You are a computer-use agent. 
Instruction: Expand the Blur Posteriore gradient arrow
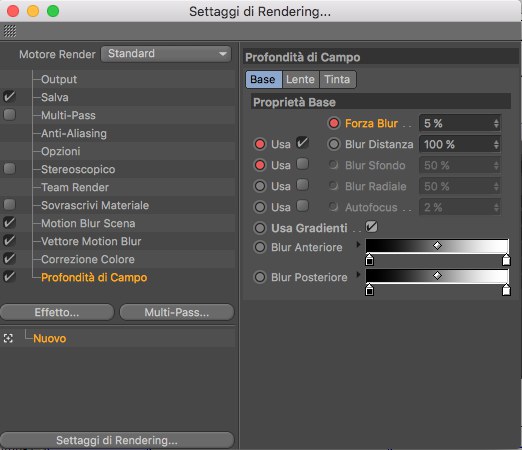(358, 274)
